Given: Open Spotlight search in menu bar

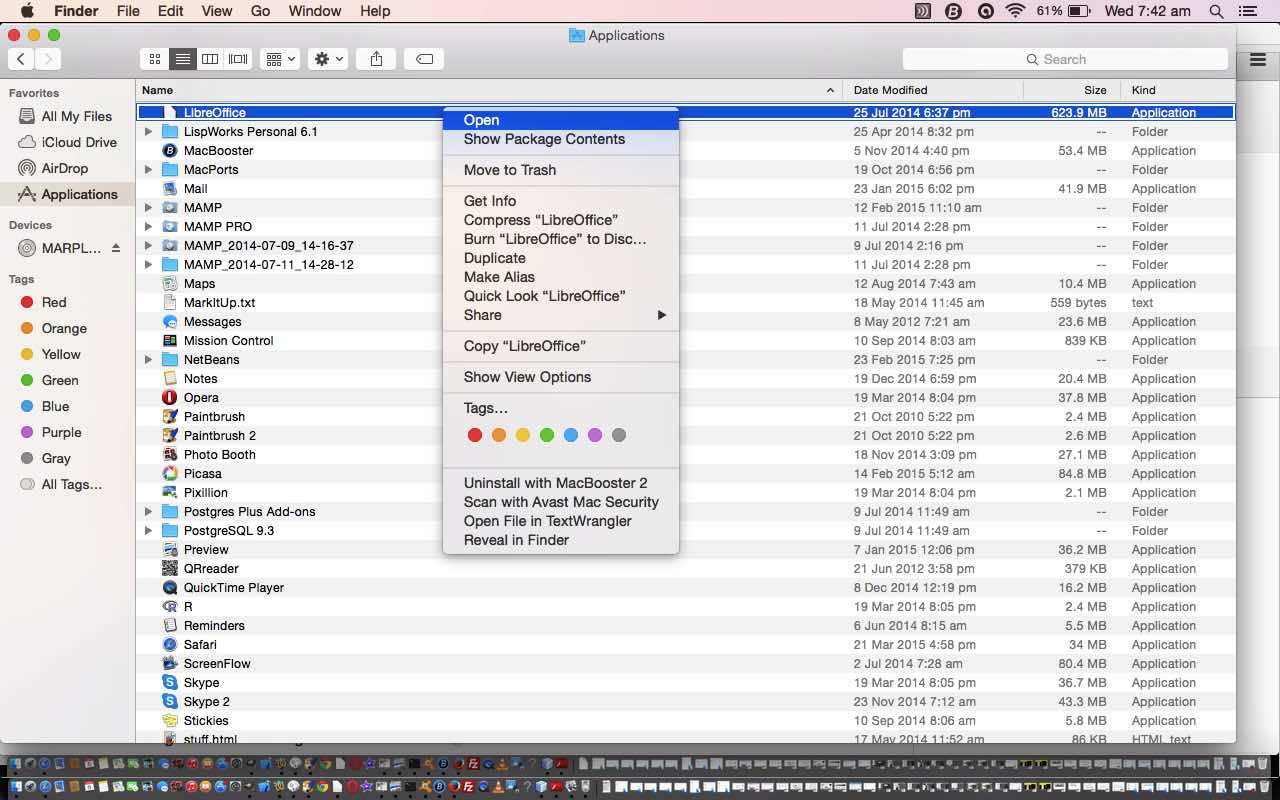Looking at the screenshot, I should [1216, 11].
